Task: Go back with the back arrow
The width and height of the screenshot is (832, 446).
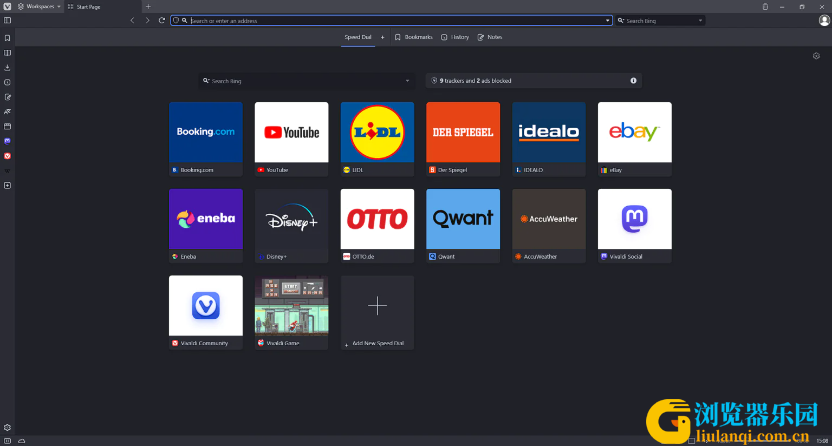Action: click(x=132, y=21)
